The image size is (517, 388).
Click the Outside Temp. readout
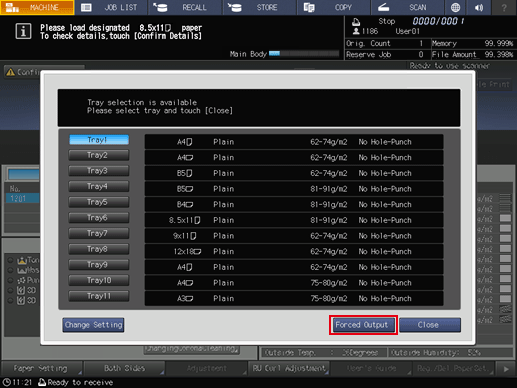[323, 352]
